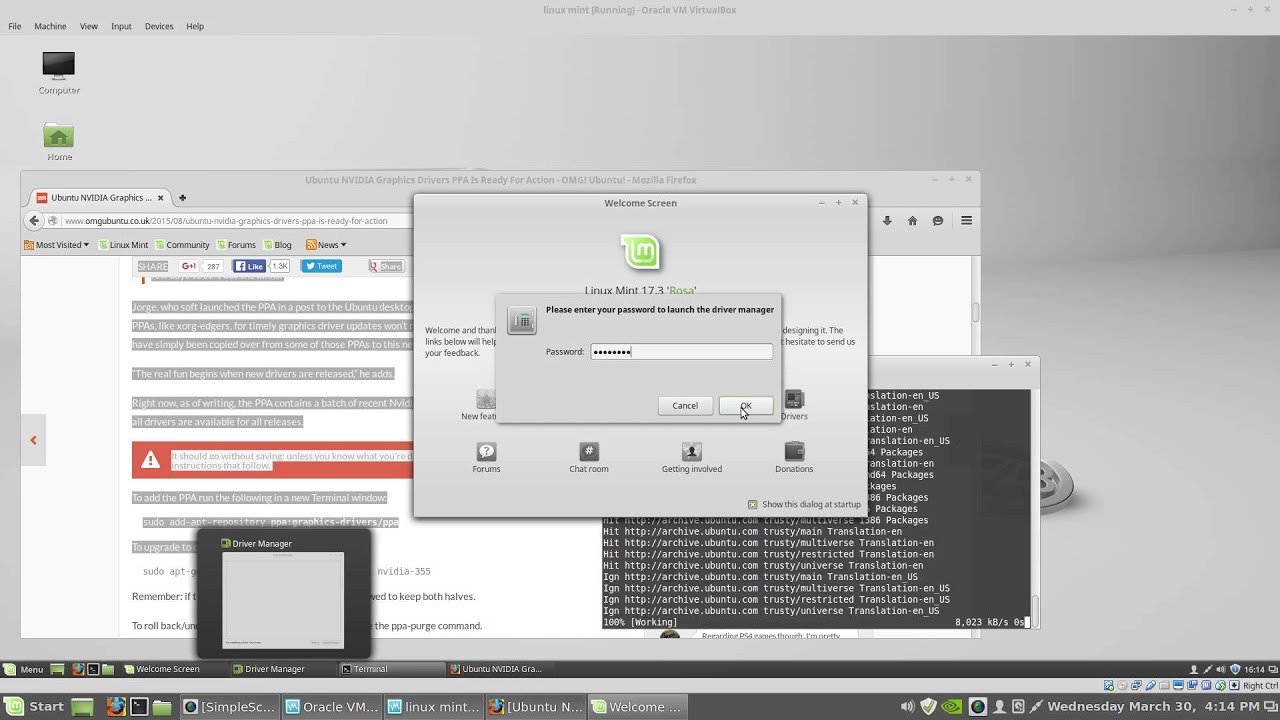
Task: Open the Home folder desktop icon
Action: click(59, 141)
